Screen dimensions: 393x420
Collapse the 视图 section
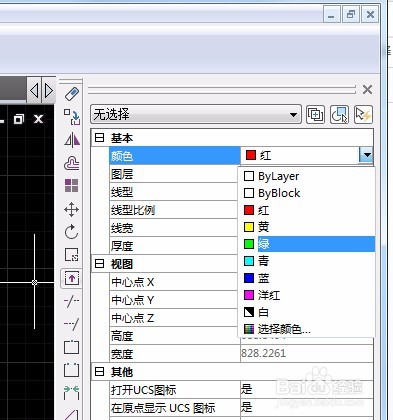click(x=99, y=264)
